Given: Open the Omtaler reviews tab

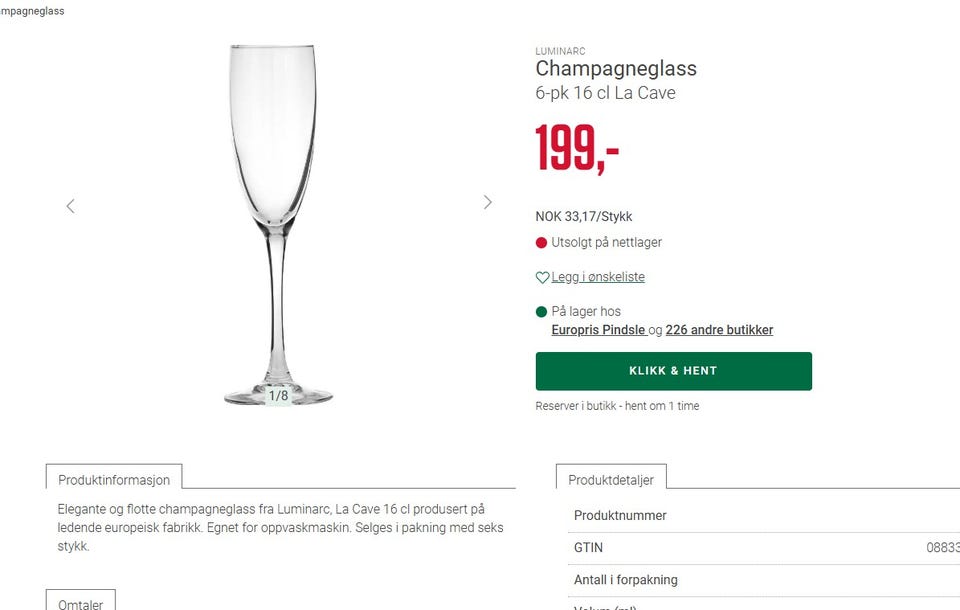Looking at the screenshot, I should click(x=80, y=602).
